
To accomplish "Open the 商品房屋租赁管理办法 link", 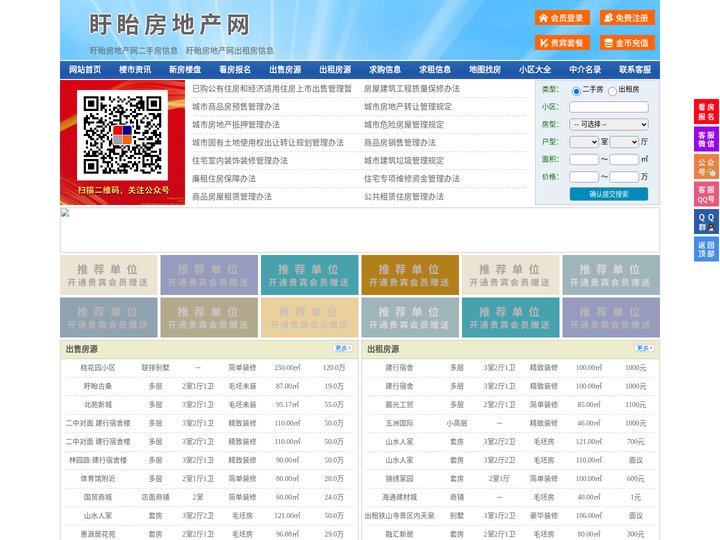I will (x=232, y=197).
